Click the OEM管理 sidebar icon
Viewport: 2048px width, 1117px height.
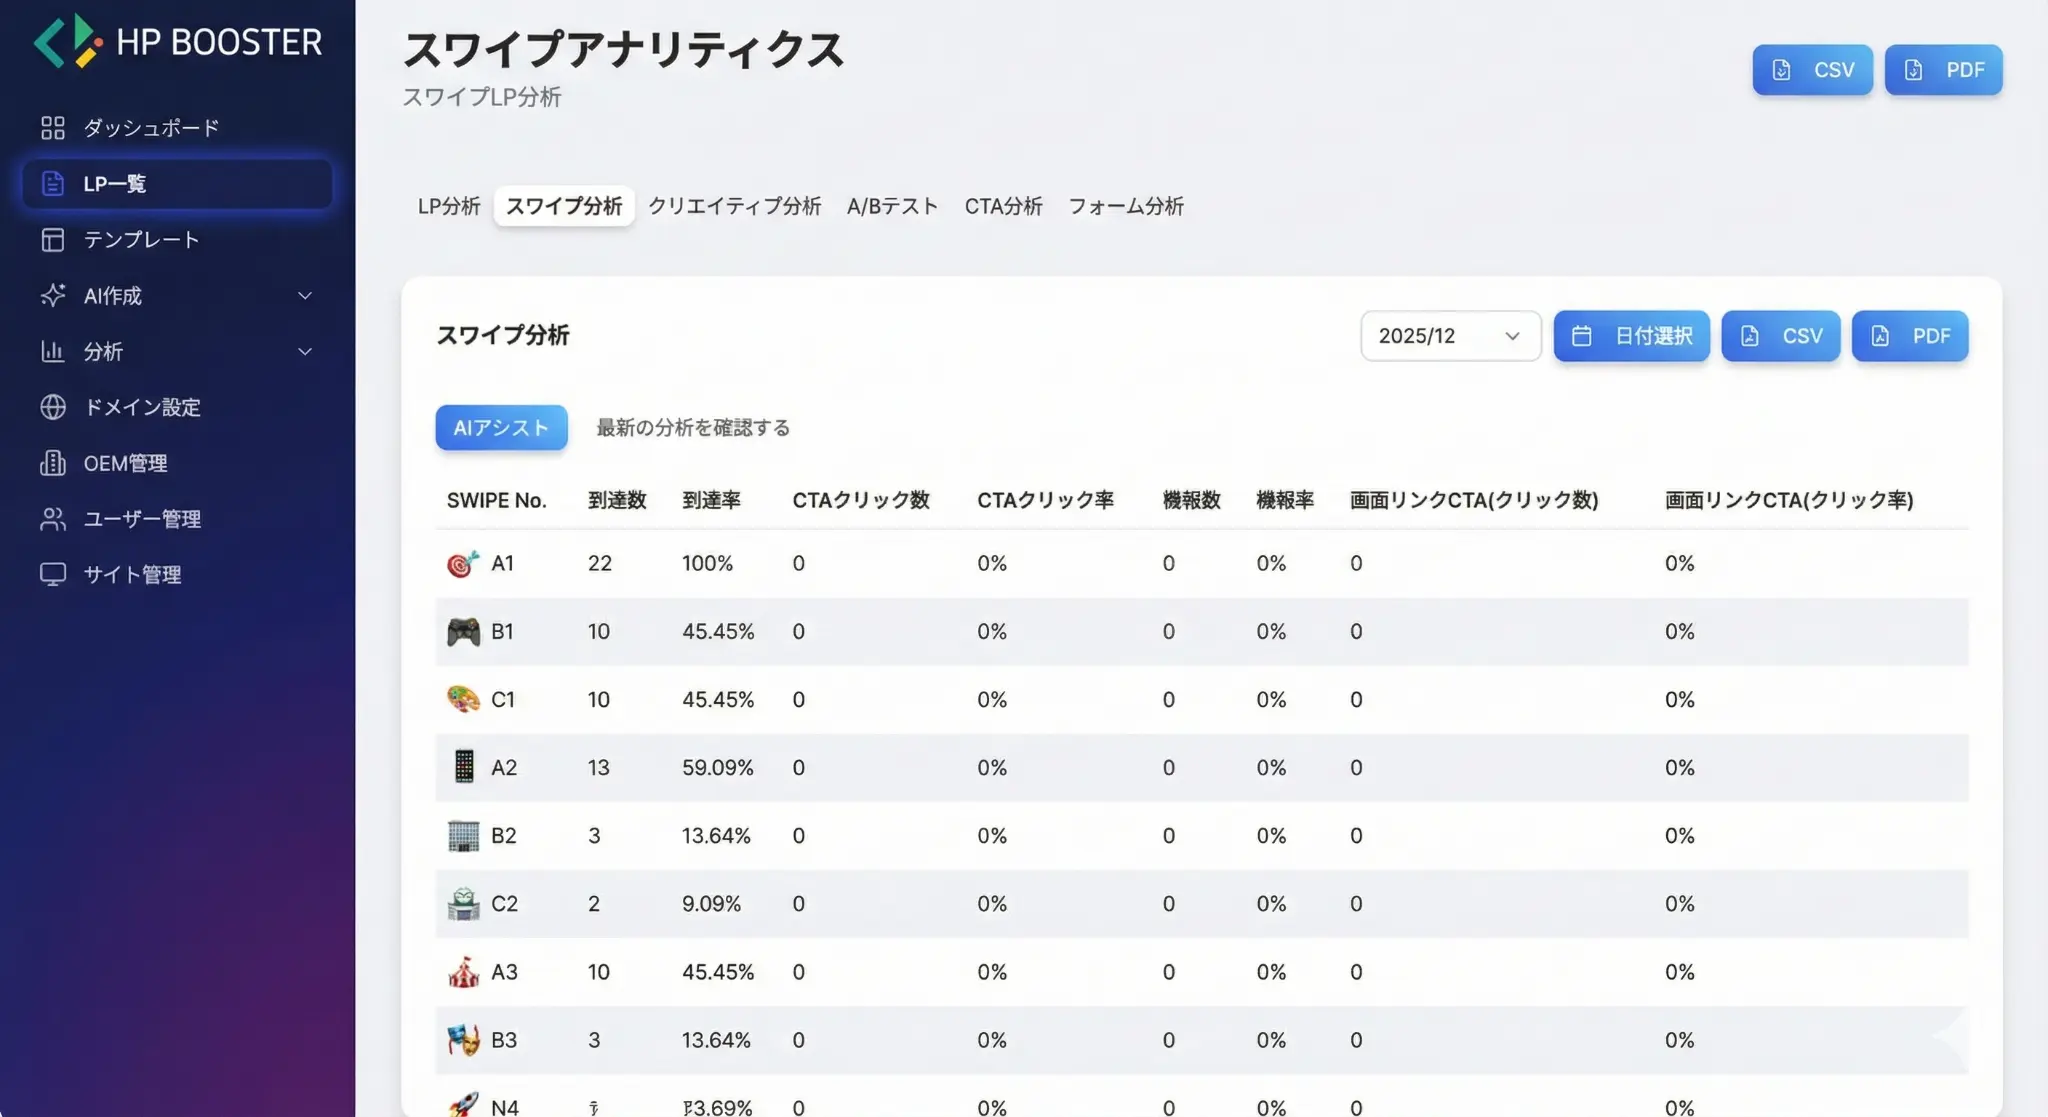[x=53, y=463]
